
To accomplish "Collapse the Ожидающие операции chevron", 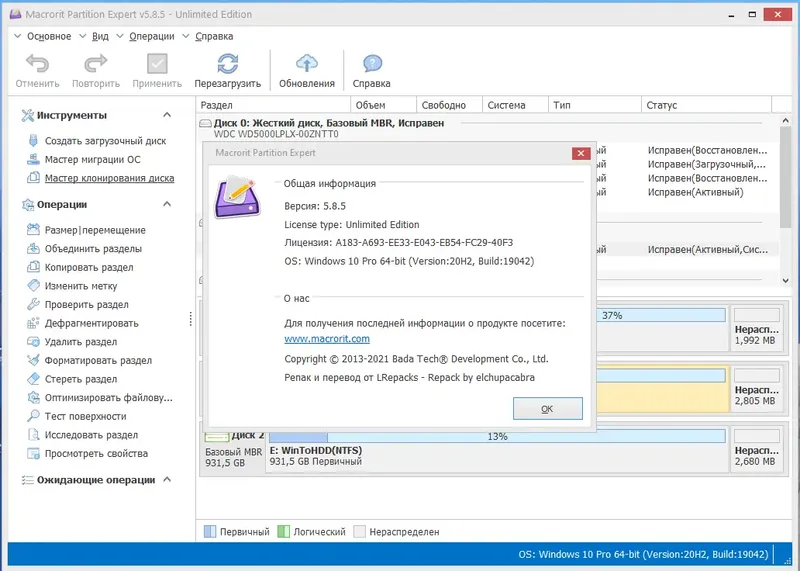I will 167,480.
